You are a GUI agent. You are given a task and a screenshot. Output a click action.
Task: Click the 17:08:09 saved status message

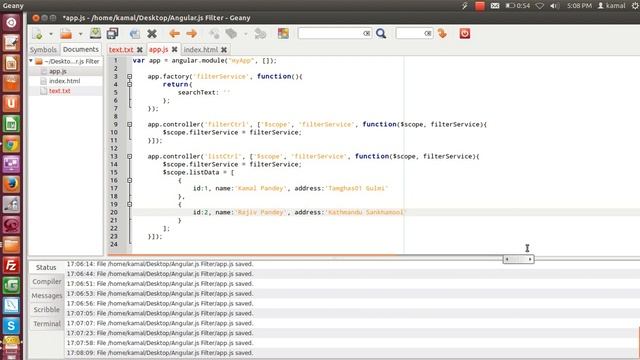point(160,353)
